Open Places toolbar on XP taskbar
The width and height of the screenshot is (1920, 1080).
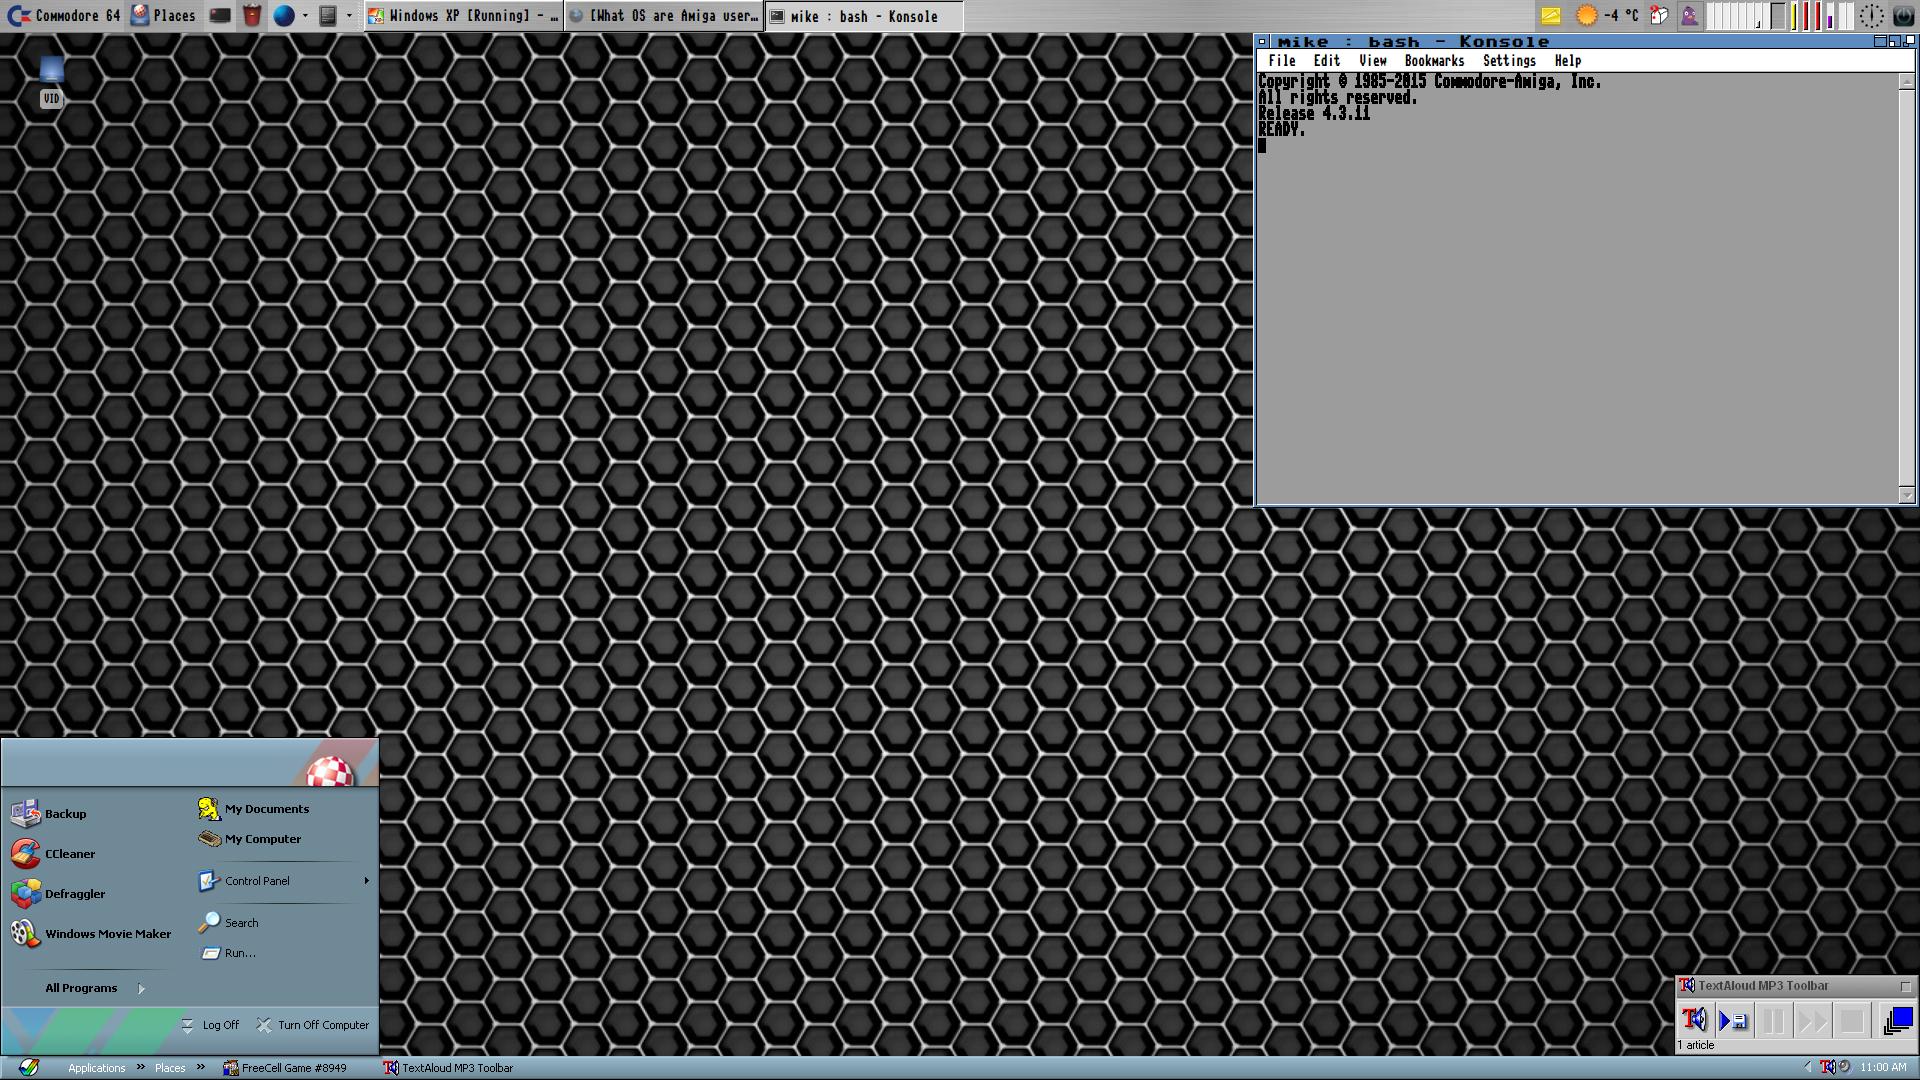170,1068
